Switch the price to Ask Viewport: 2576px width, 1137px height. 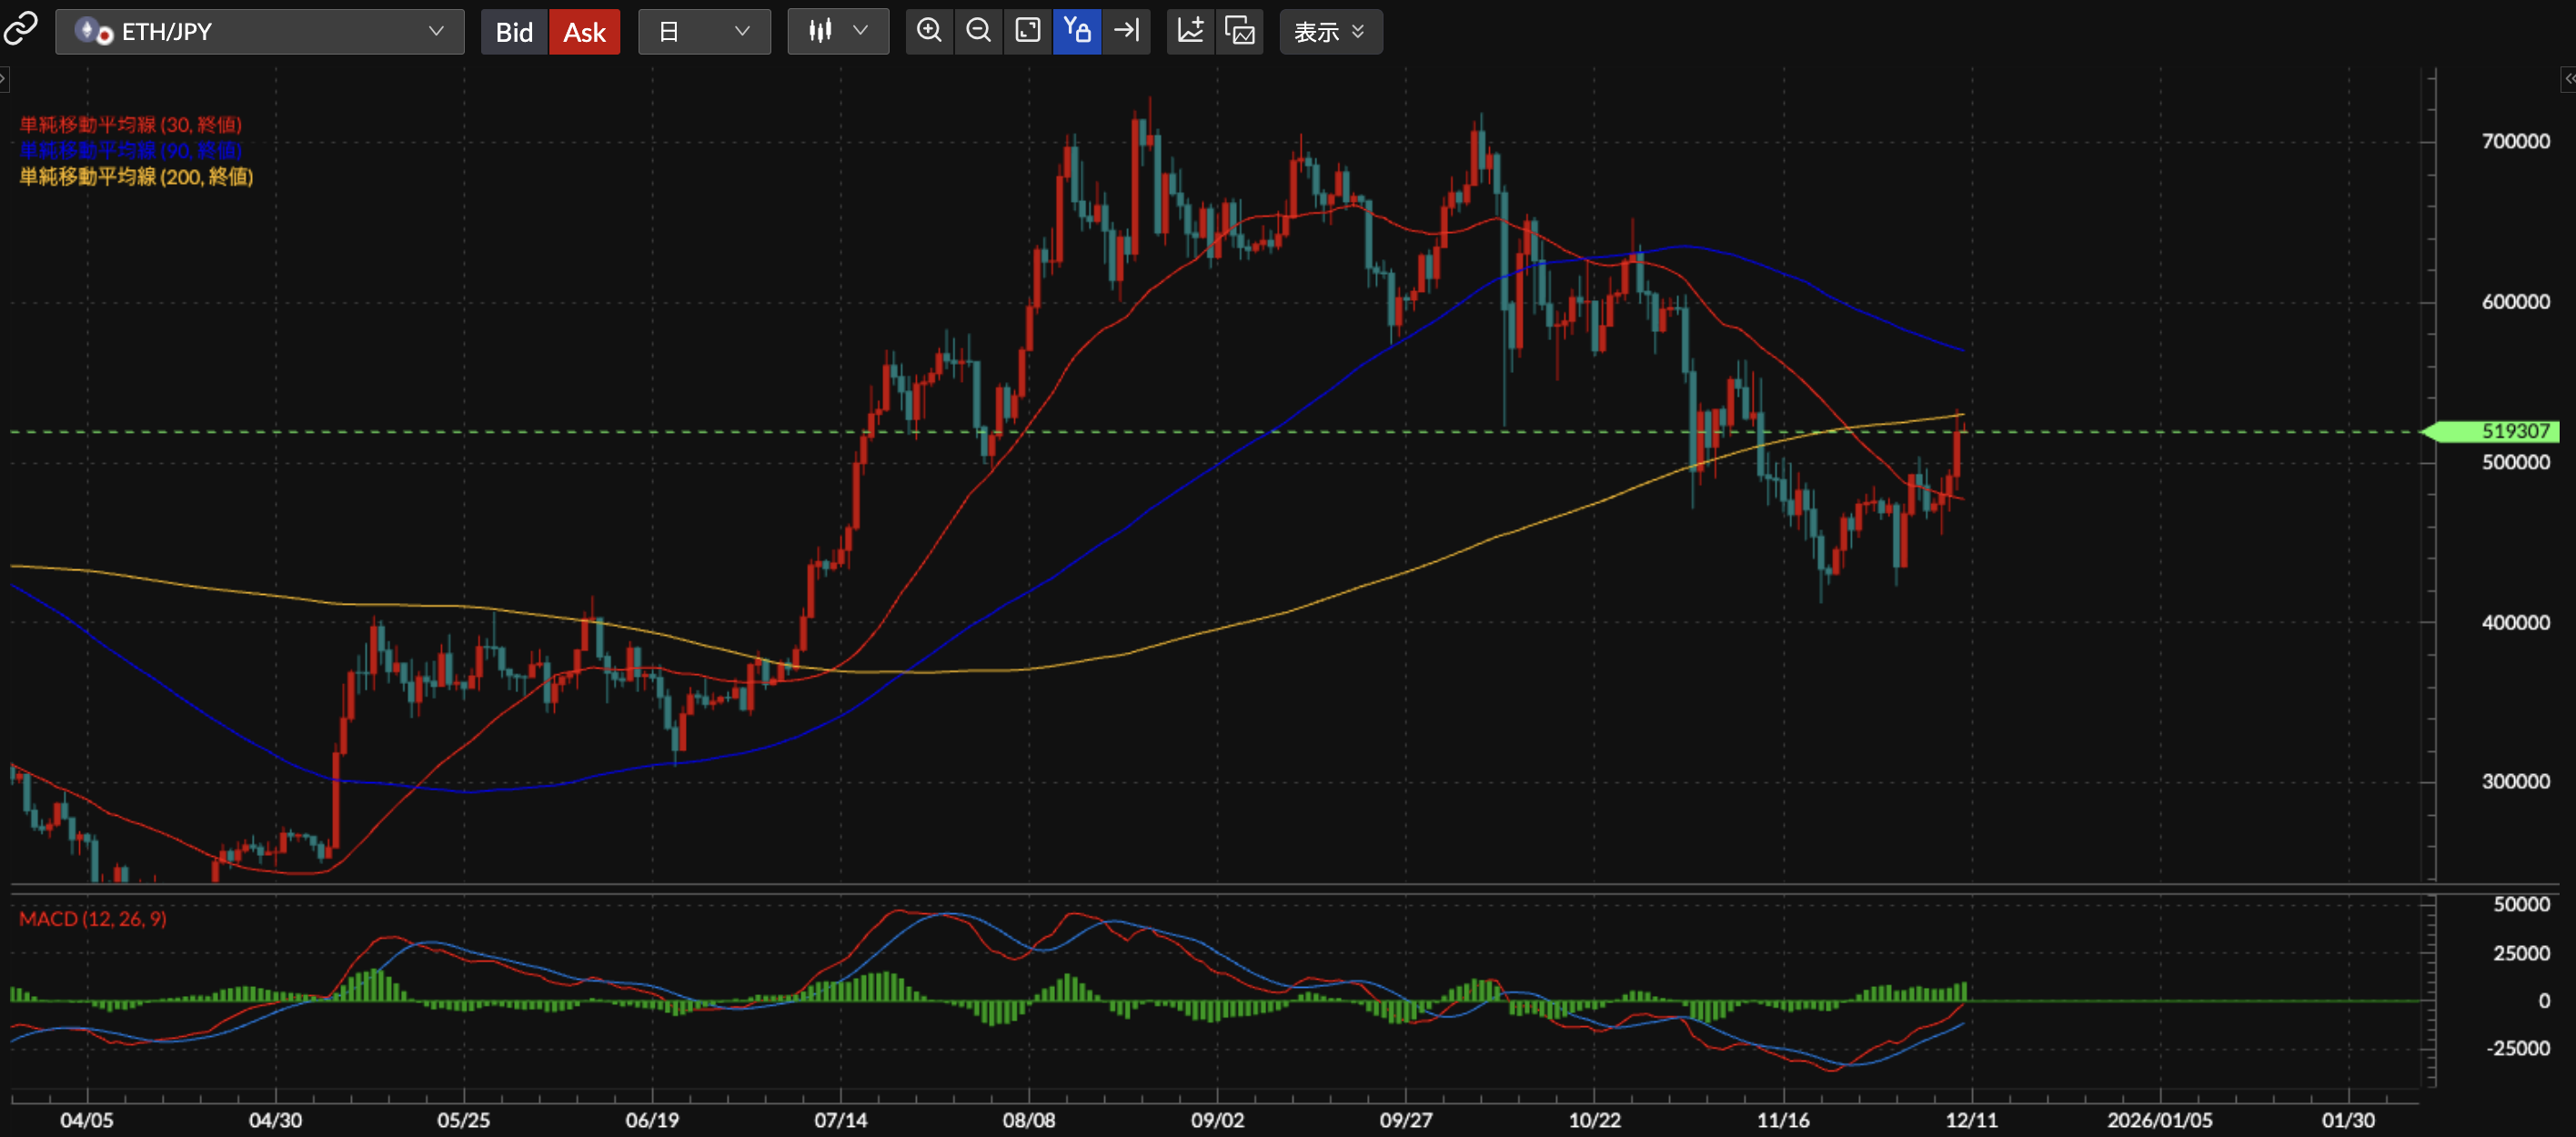coord(584,32)
